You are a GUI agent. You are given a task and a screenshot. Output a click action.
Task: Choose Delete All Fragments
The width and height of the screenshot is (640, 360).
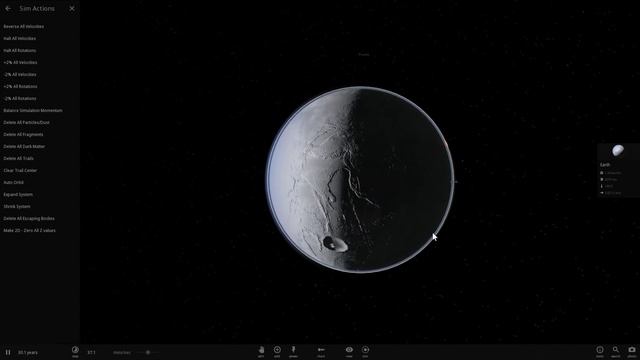23,134
